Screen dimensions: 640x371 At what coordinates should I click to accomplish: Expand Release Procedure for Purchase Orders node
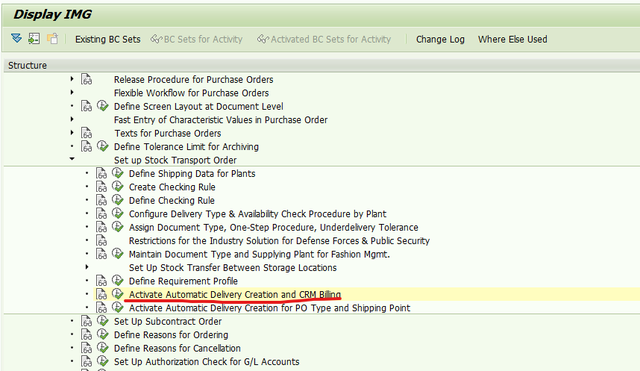point(72,79)
